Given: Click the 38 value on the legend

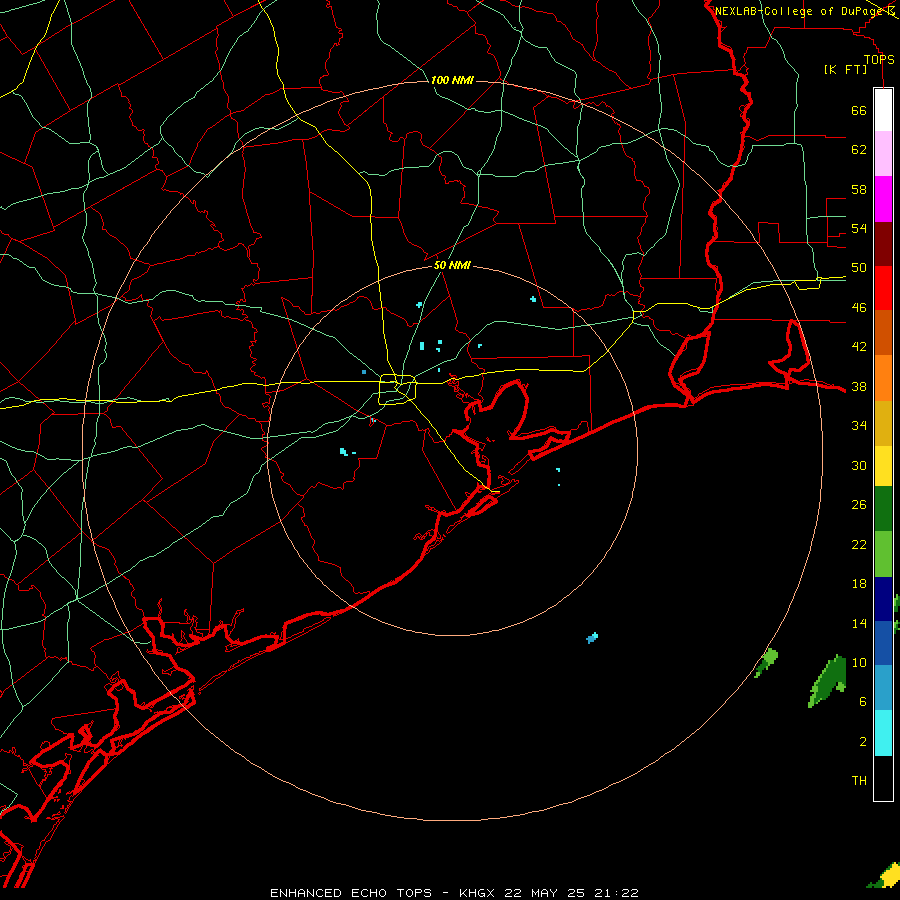Looking at the screenshot, I should pos(859,386).
